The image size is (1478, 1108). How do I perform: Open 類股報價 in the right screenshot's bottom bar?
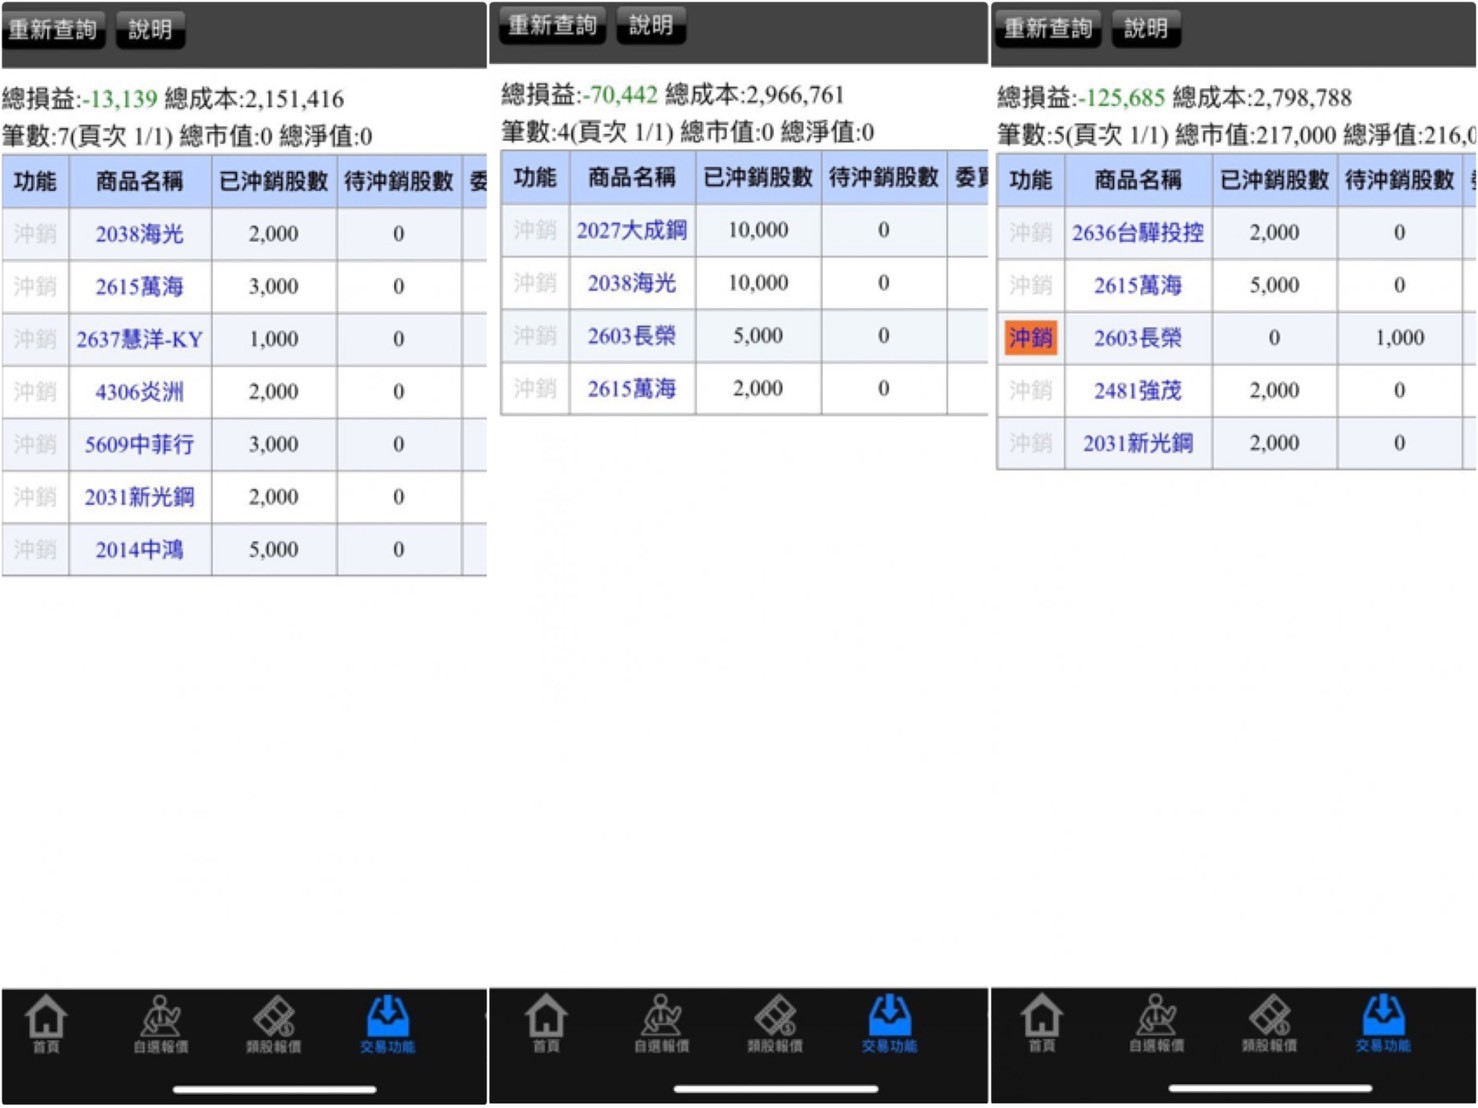[1269, 1022]
